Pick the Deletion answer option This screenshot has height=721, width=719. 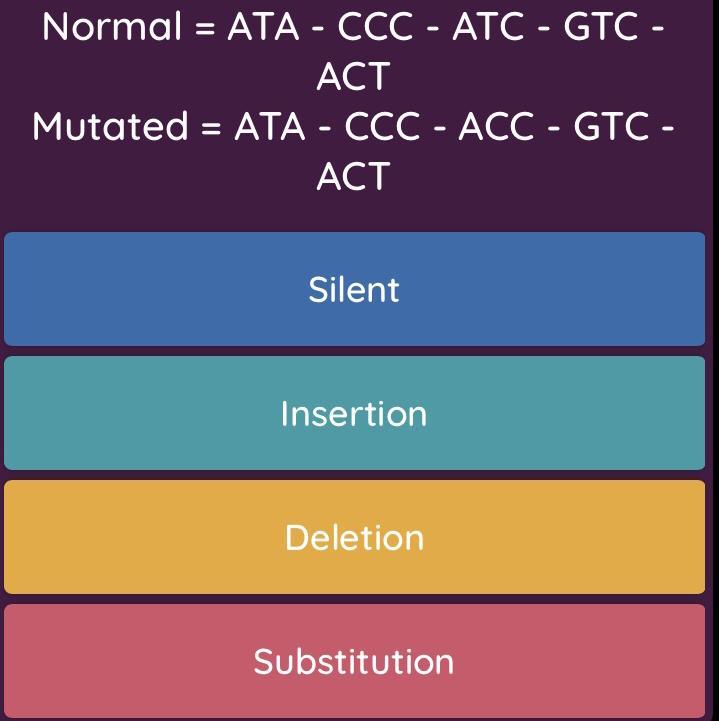point(354,537)
